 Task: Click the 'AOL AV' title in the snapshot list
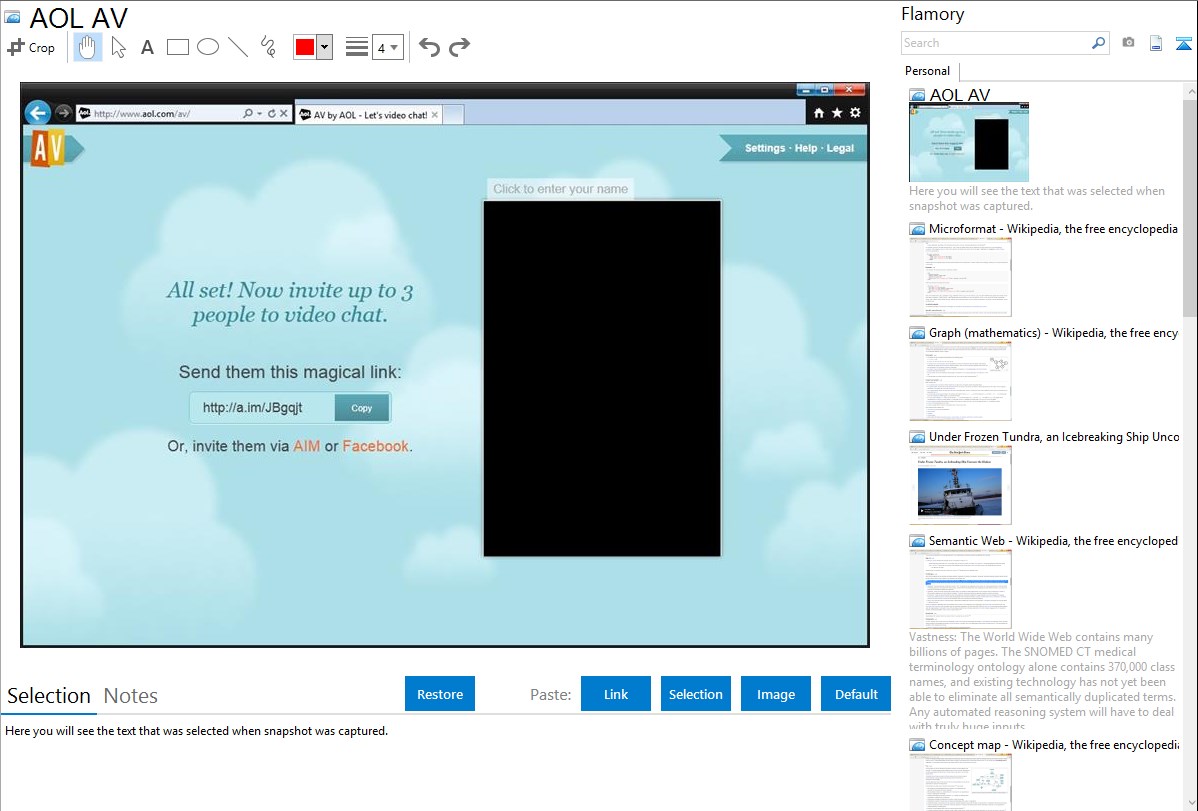pyautogui.click(x=960, y=95)
